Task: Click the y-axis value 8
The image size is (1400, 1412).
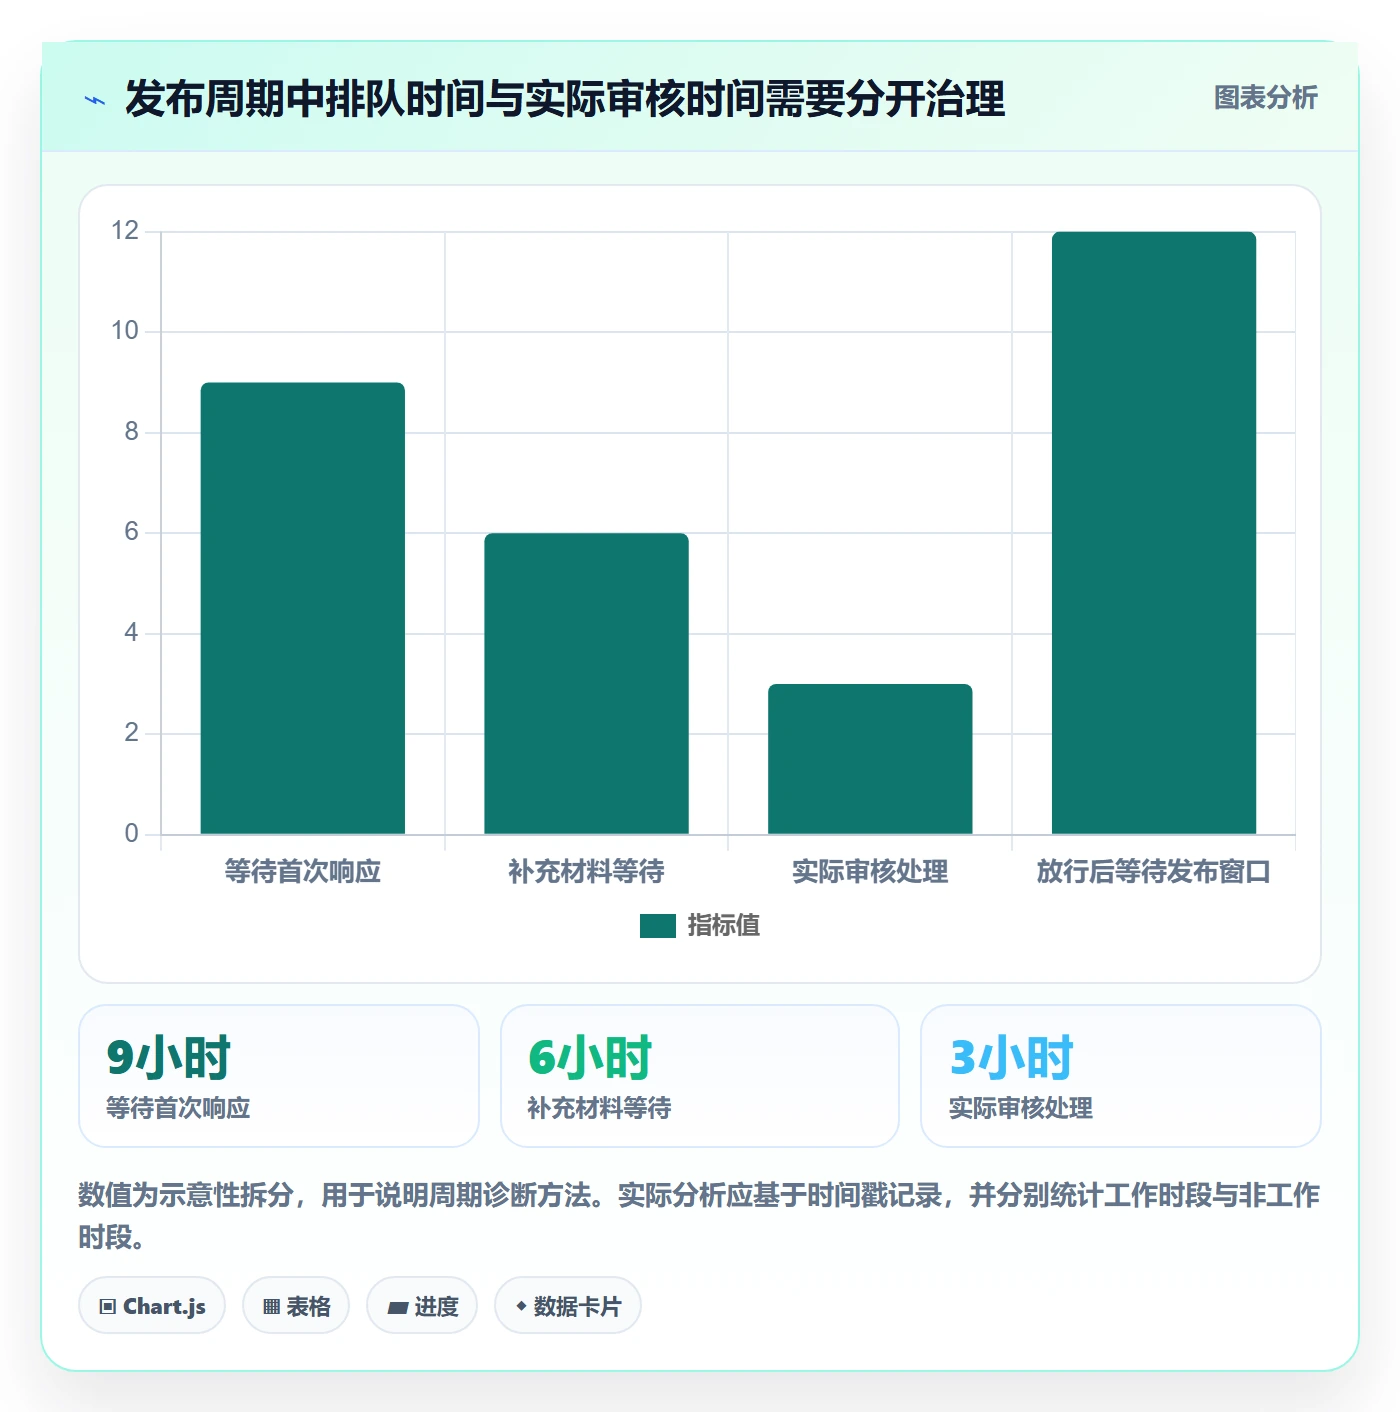Action: 132,432
